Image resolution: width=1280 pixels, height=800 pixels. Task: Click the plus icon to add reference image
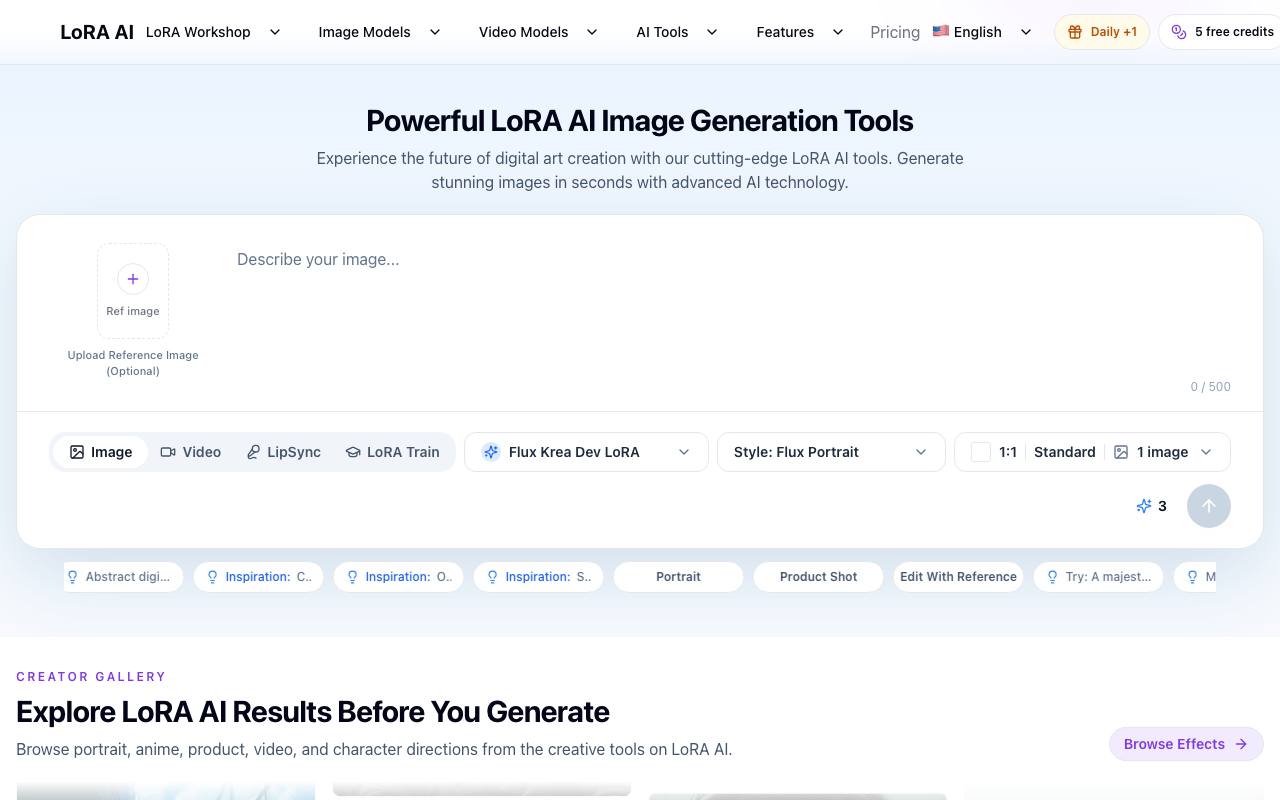tap(133, 279)
